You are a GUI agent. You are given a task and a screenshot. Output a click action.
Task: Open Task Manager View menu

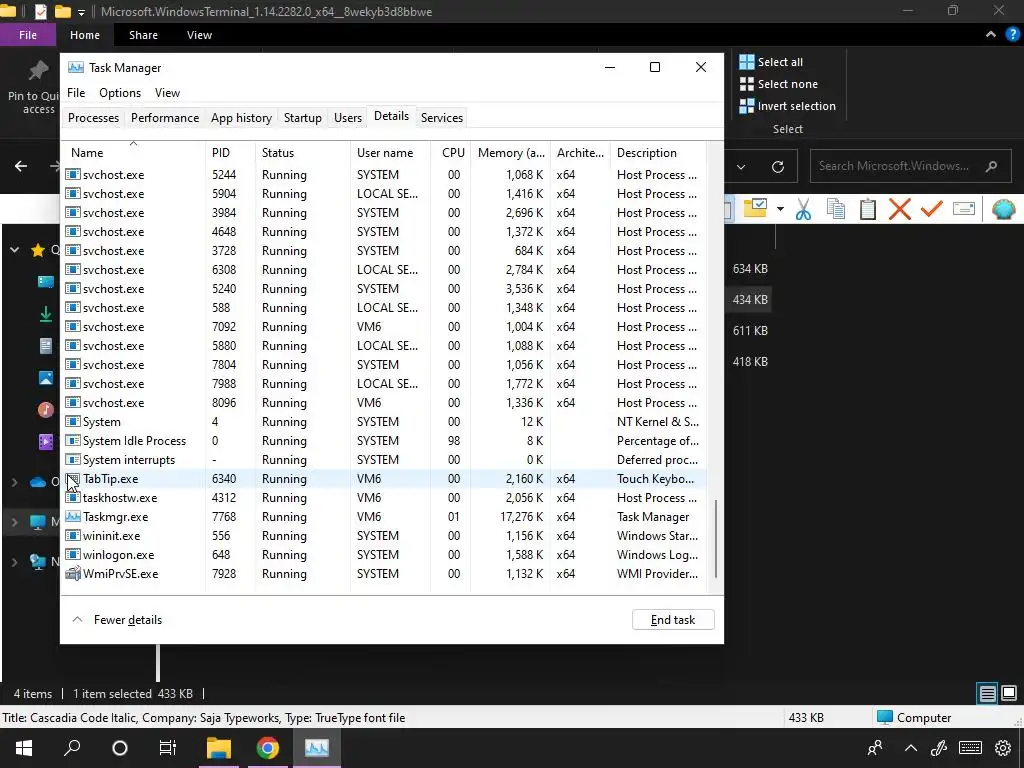(x=167, y=93)
